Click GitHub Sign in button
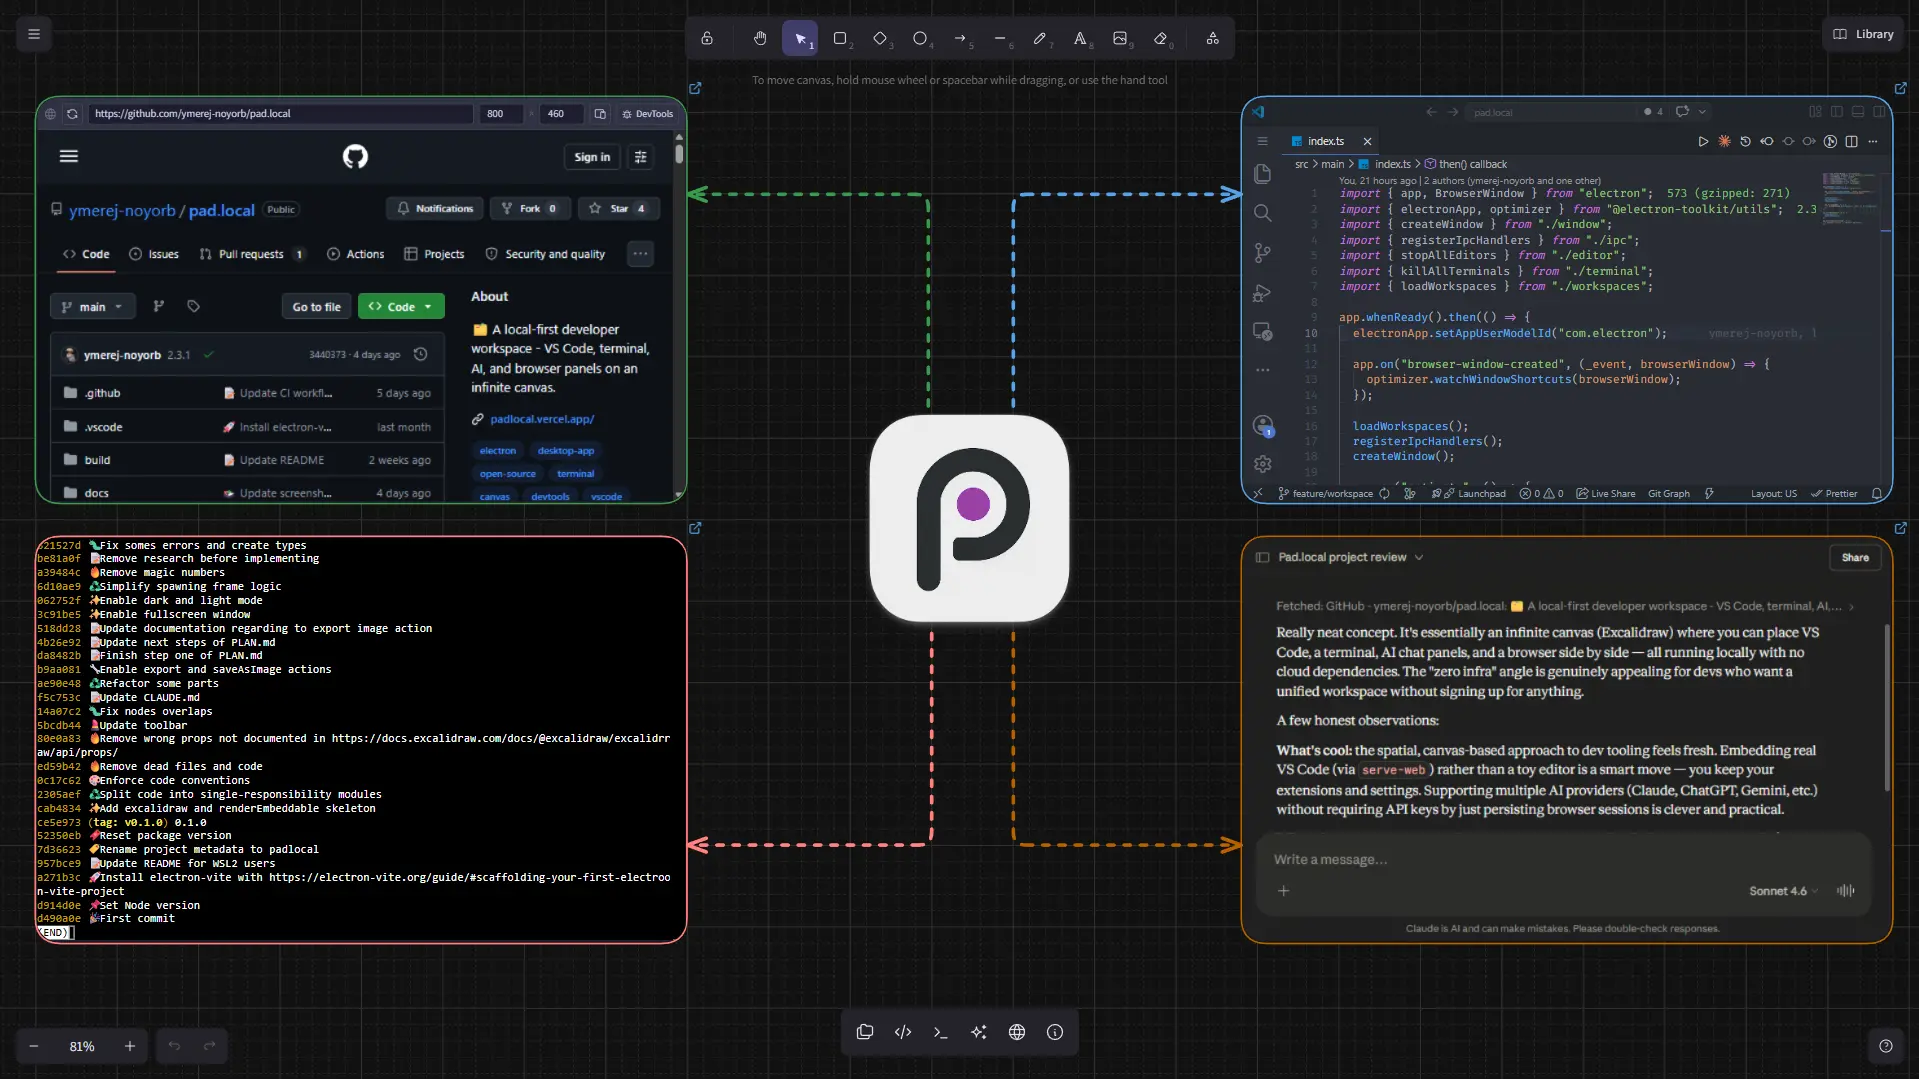Image resolution: width=1919 pixels, height=1079 pixels. tap(592, 157)
